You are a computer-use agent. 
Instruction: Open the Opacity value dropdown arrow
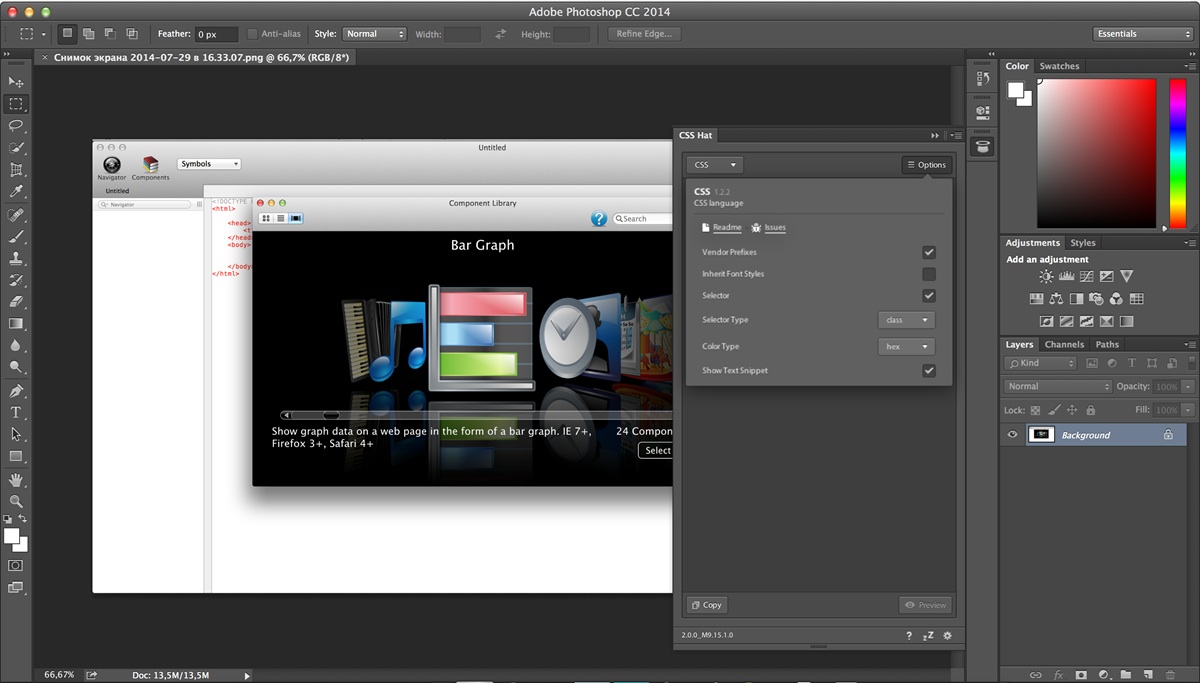(1188, 386)
